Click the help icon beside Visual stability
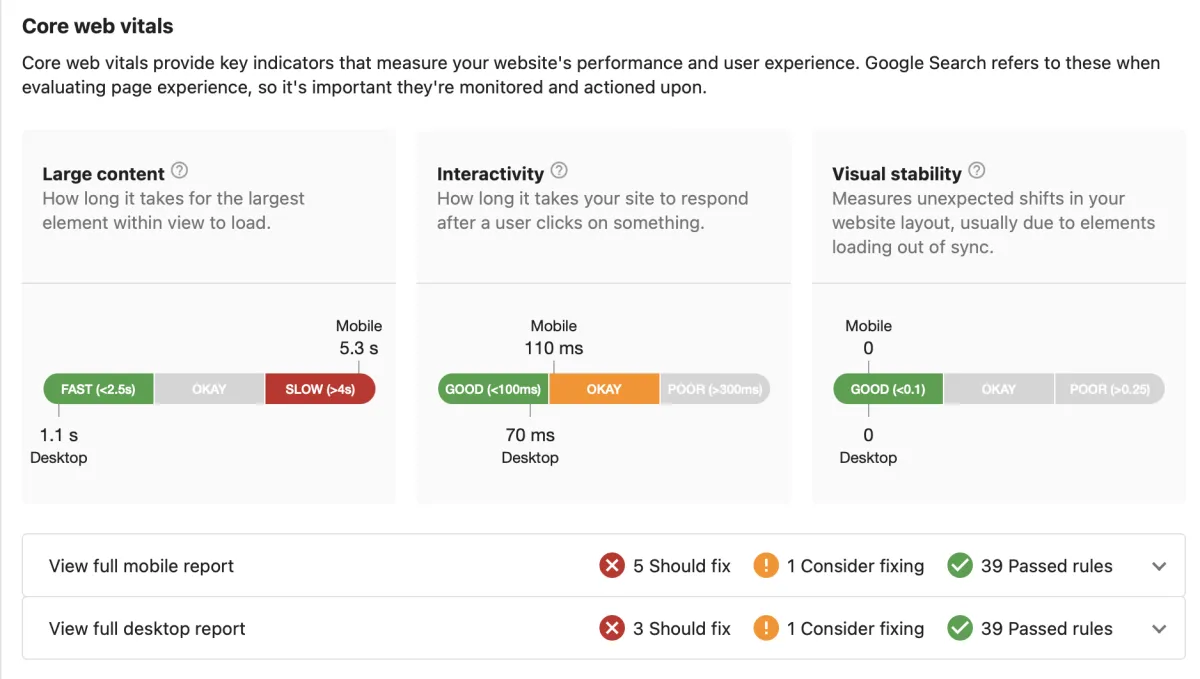1200x679 pixels. [977, 171]
